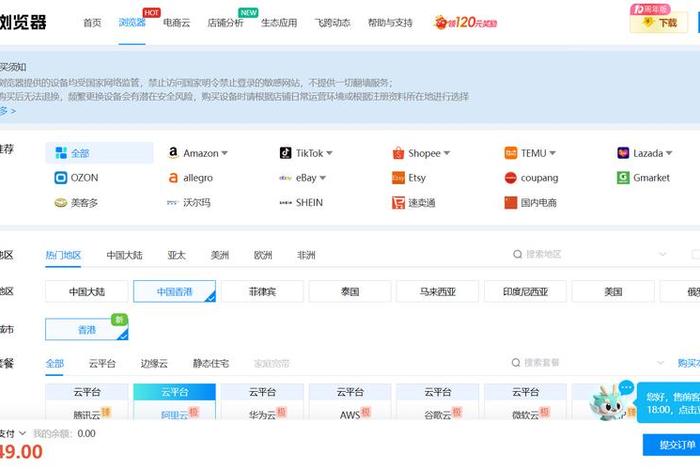Expand the Lazada dropdown arrow
The height and width of the screenshot is (470, 700).
[669, 153]
